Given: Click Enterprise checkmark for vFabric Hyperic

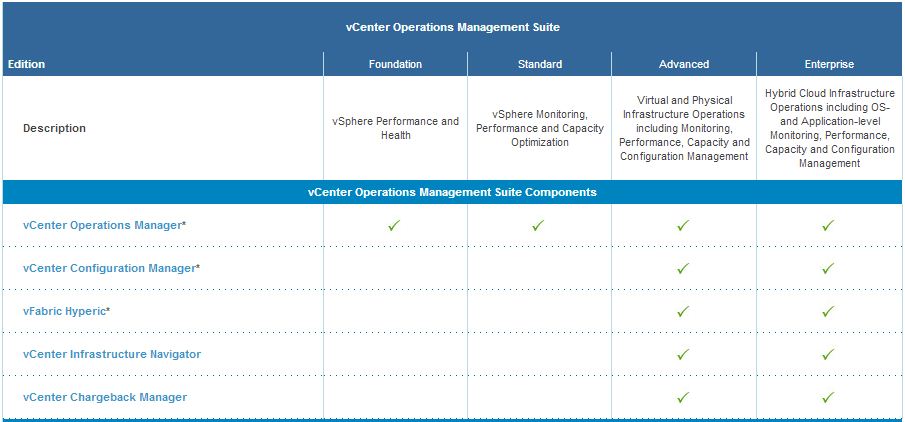Looking at the screenshot, I should [x=828, y=312].
